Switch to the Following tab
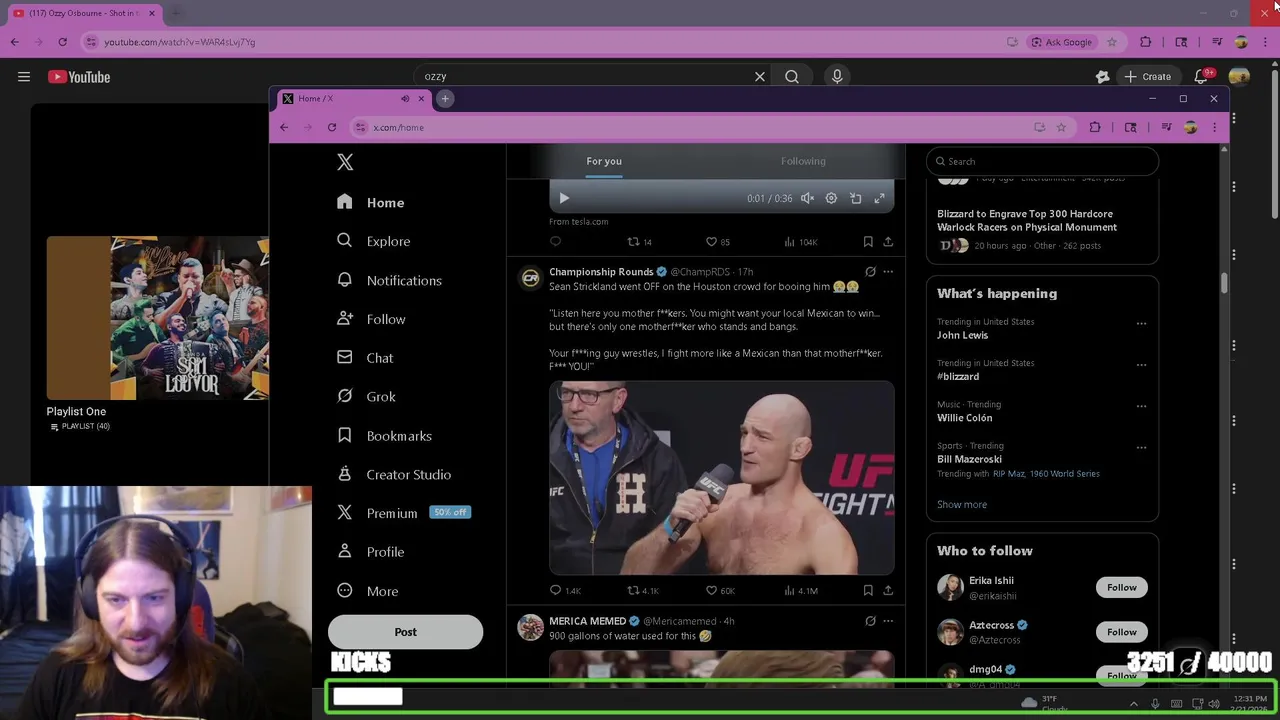 coord(803,161)
